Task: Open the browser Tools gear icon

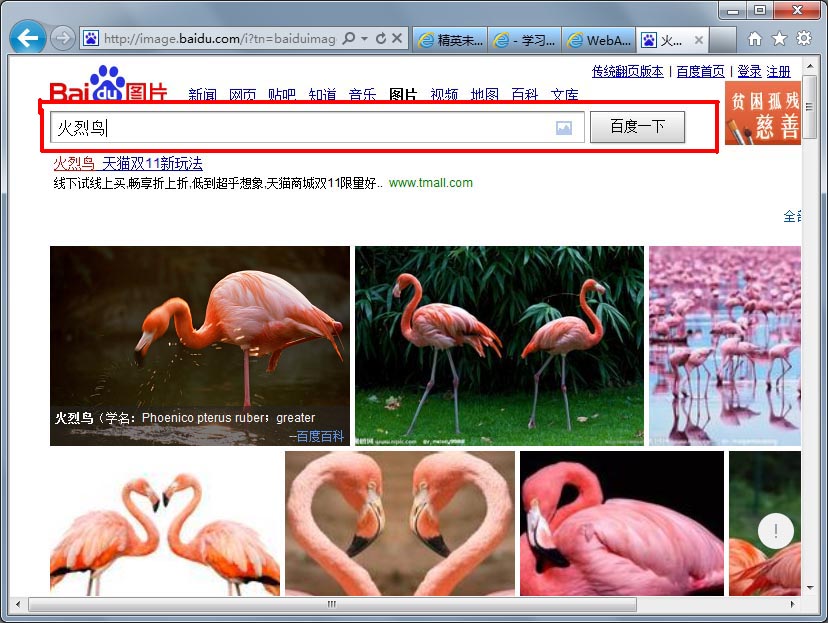Action: (803, 39)
